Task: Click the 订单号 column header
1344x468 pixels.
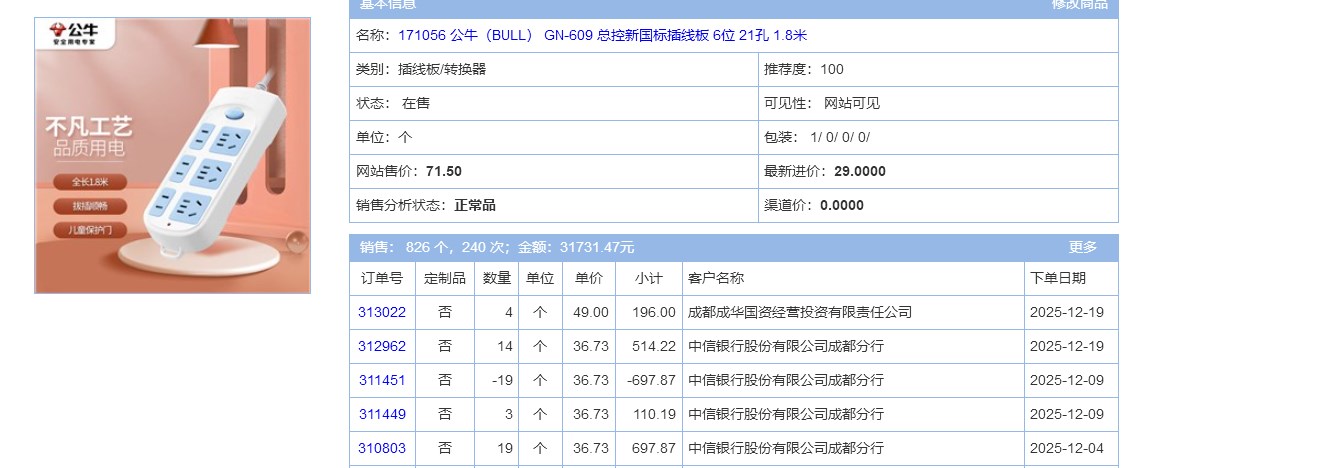Action: [382, 278]
